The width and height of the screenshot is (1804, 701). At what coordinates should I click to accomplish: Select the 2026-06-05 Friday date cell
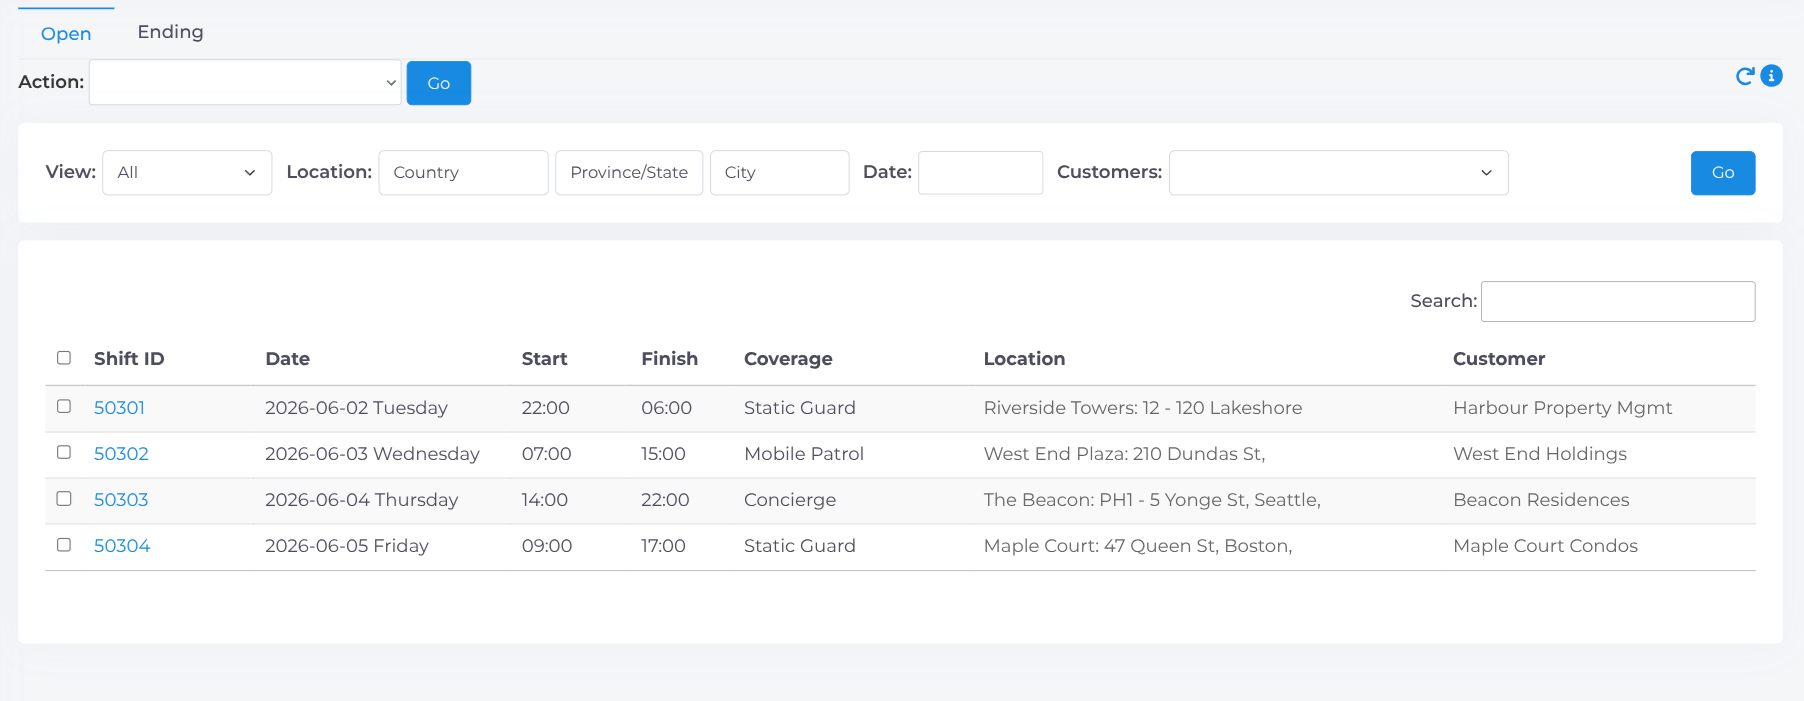(346, 546)
